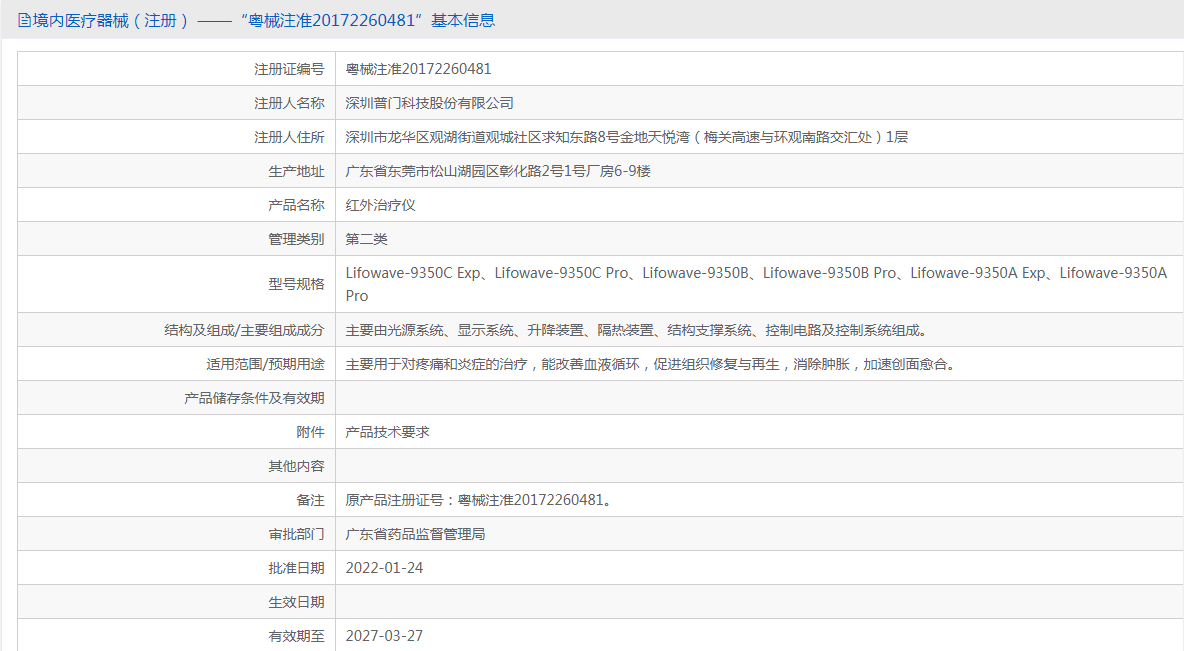Image resolution: width=1184 pixels, height=651 pixels.
Task: Click the remark 原产品注册证号：粤械注准20172260481
Action: click(x=478, y=500)
